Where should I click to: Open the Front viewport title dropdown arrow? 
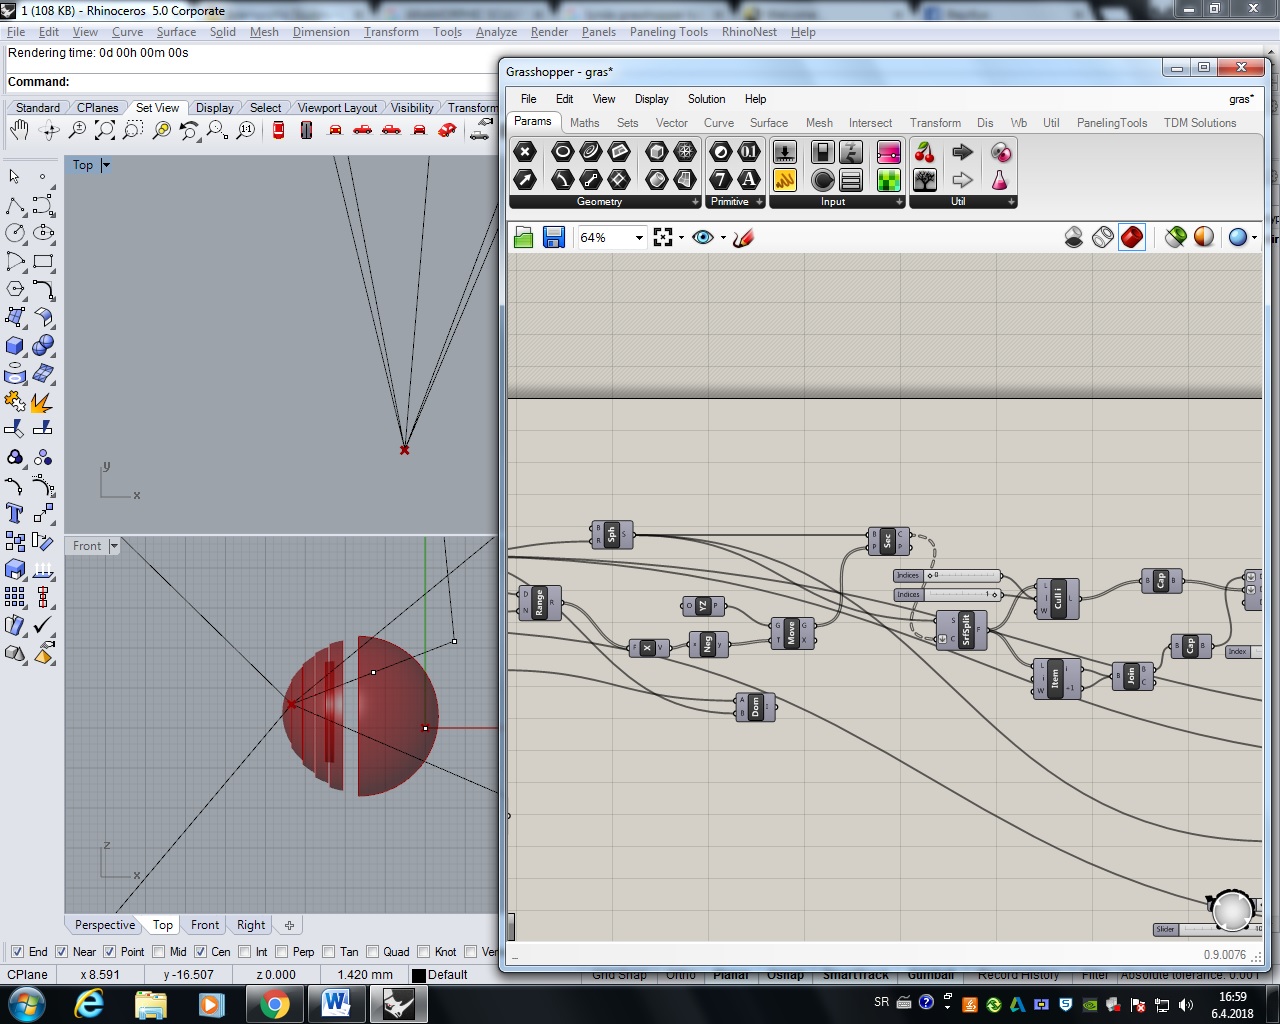coord(114,546)
